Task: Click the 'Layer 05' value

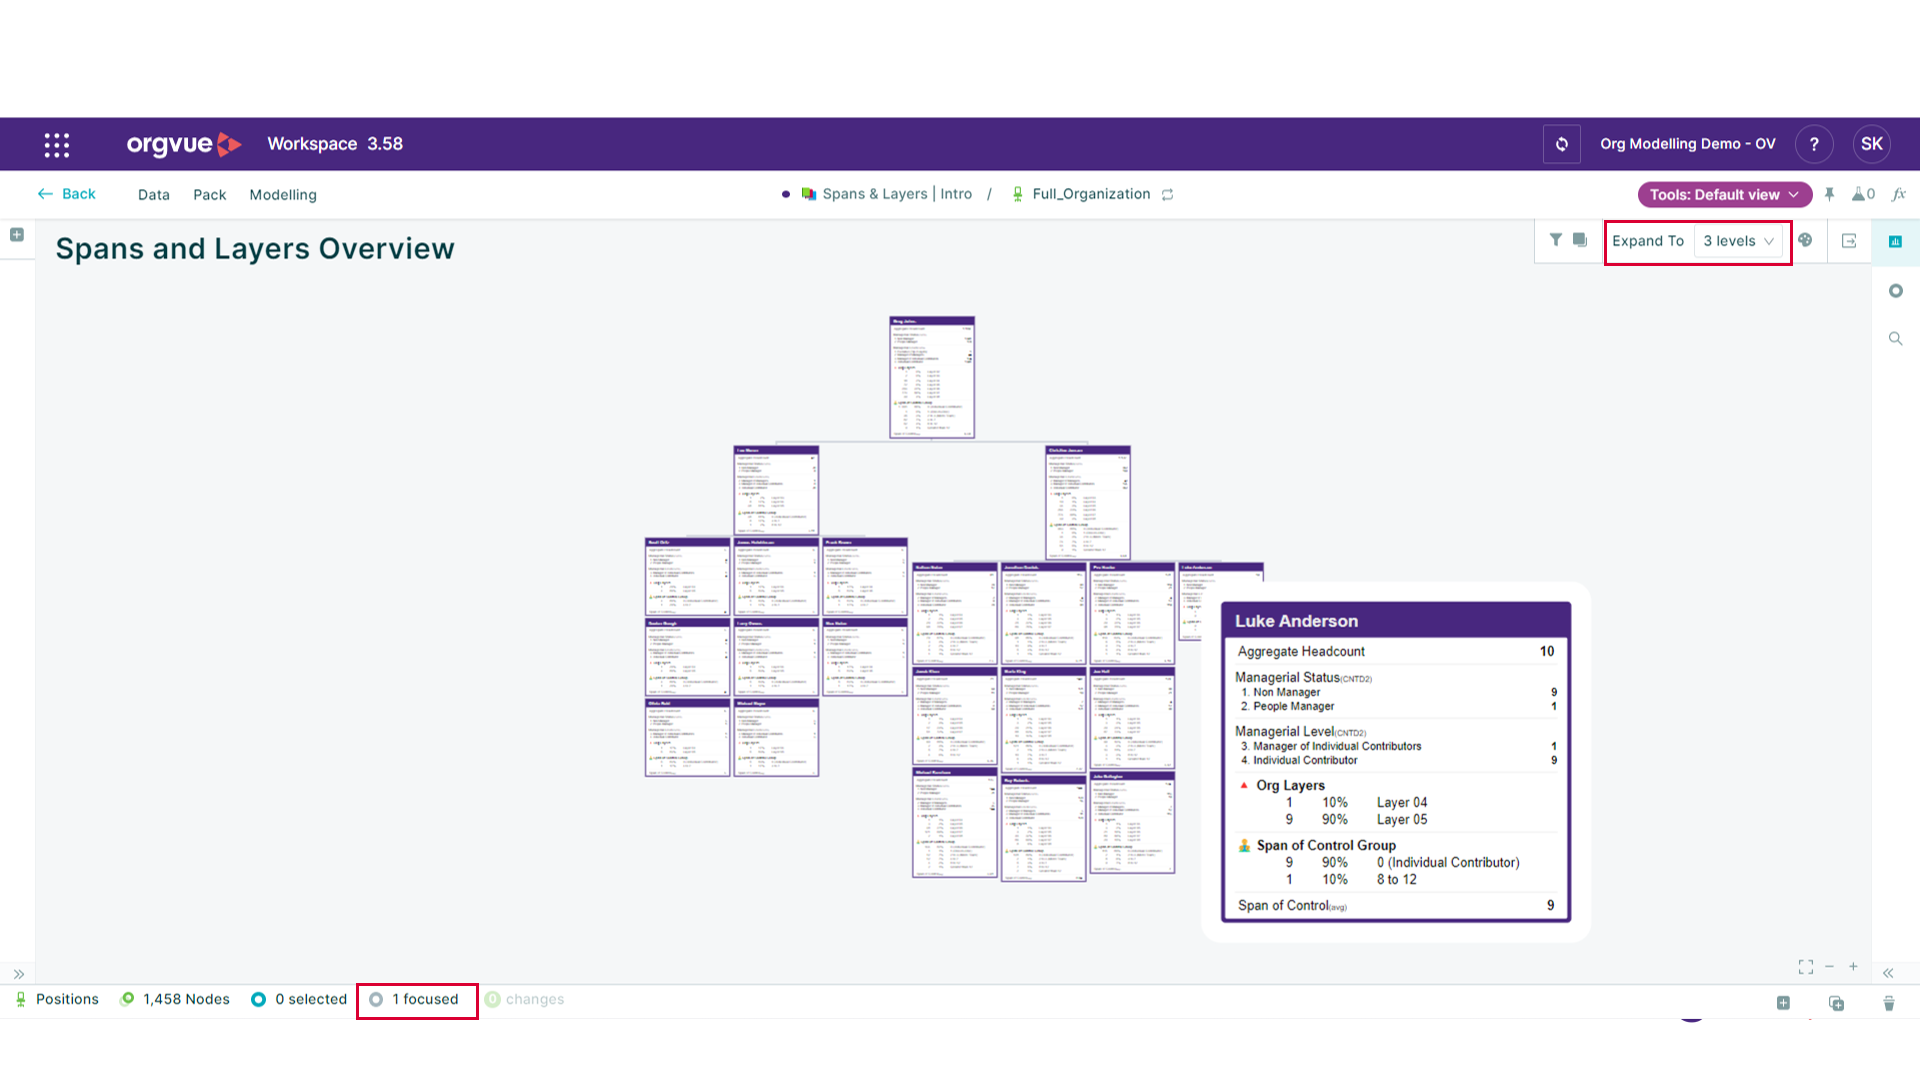Action: [x=1402, y=819]
